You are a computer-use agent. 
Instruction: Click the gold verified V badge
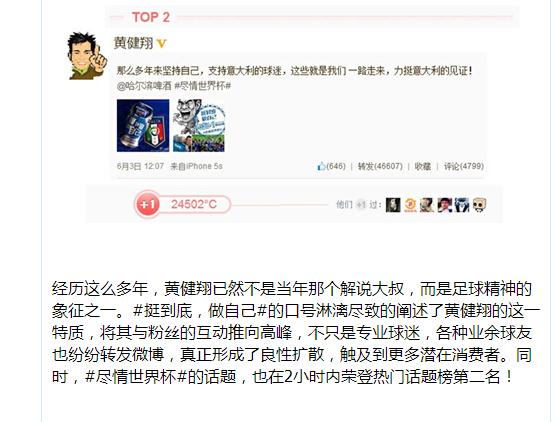pyautogui.click(x=161, y=44)
